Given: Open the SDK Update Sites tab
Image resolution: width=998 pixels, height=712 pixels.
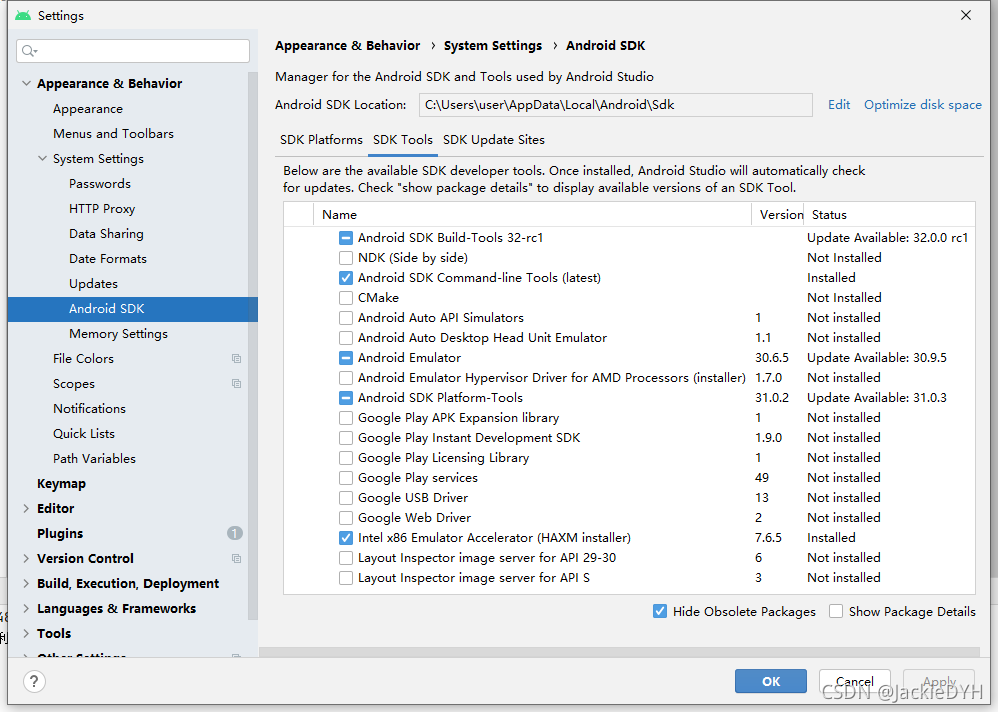Looking at the screenshot, I should [x=494, y=140].
